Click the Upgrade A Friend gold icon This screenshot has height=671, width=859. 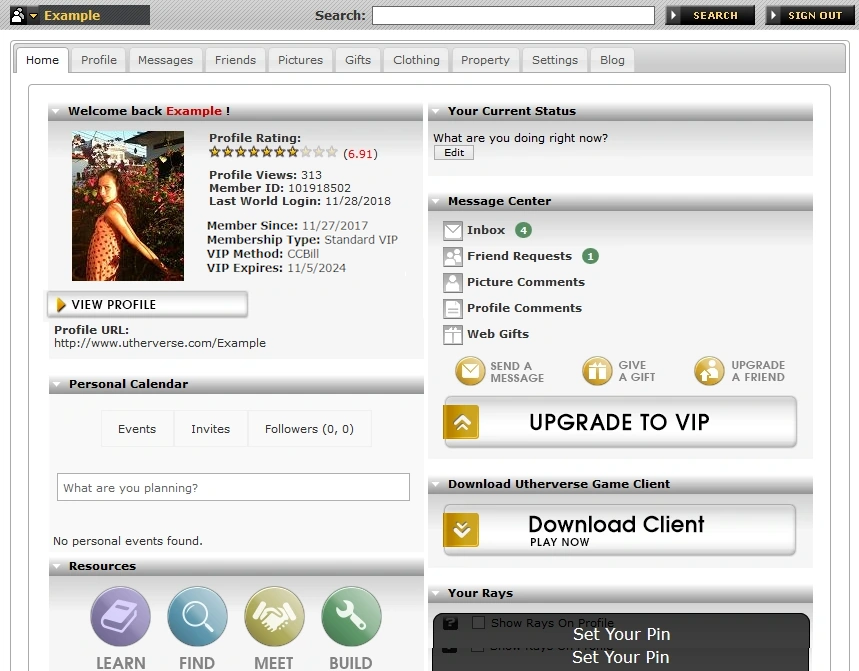pyautogui.click(x=709, y=371)
